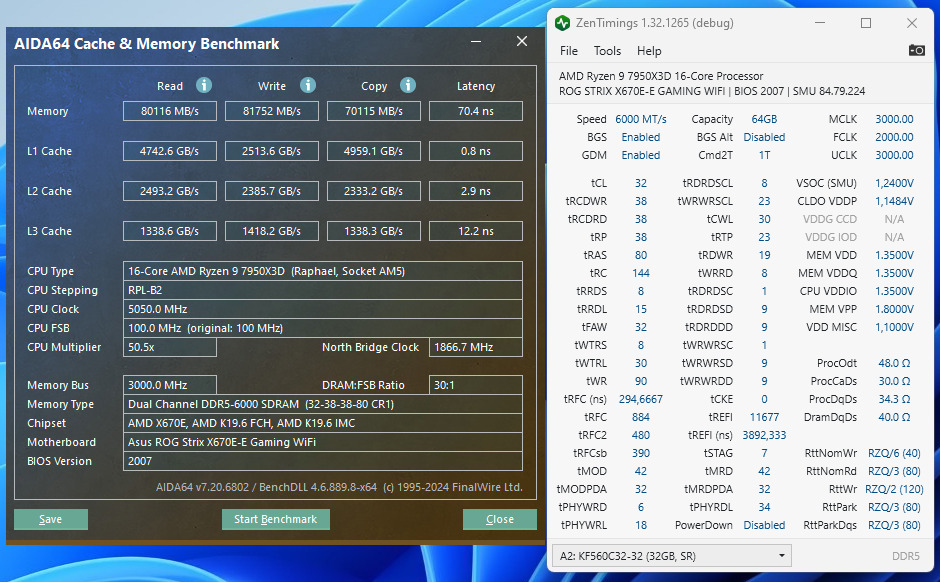Click VSOC (SMU) value 1,2400V
The image size is (940, 582).
click(894, 183)
